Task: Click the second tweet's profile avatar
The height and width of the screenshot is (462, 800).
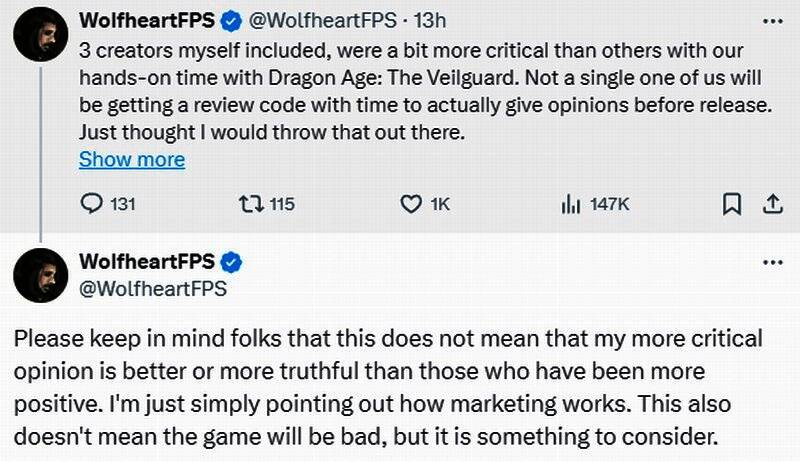Action: pyautogui.click(x=41, y=275)
